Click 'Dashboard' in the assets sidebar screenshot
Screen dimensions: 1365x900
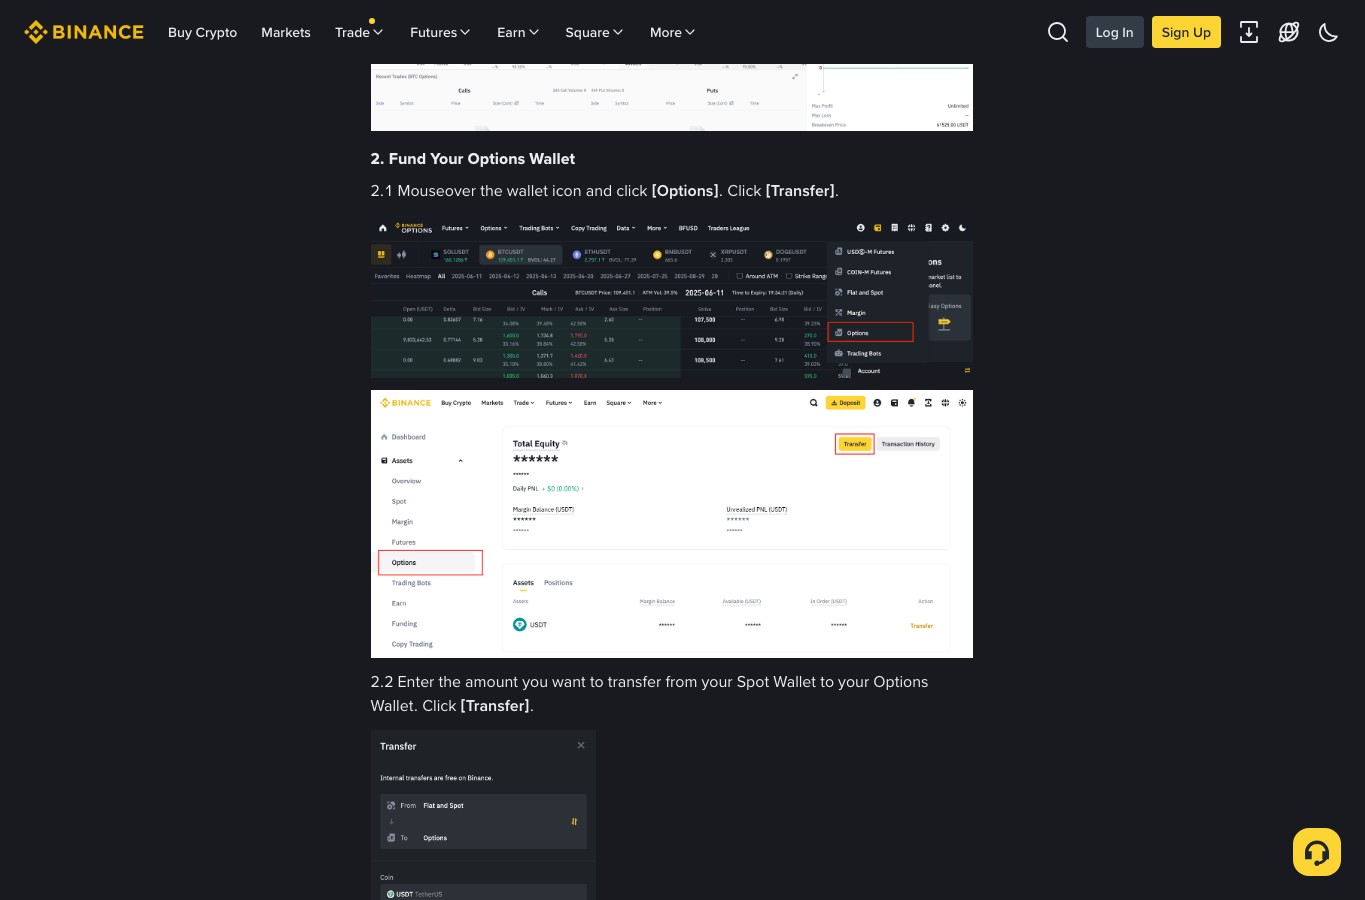point(403,437)
